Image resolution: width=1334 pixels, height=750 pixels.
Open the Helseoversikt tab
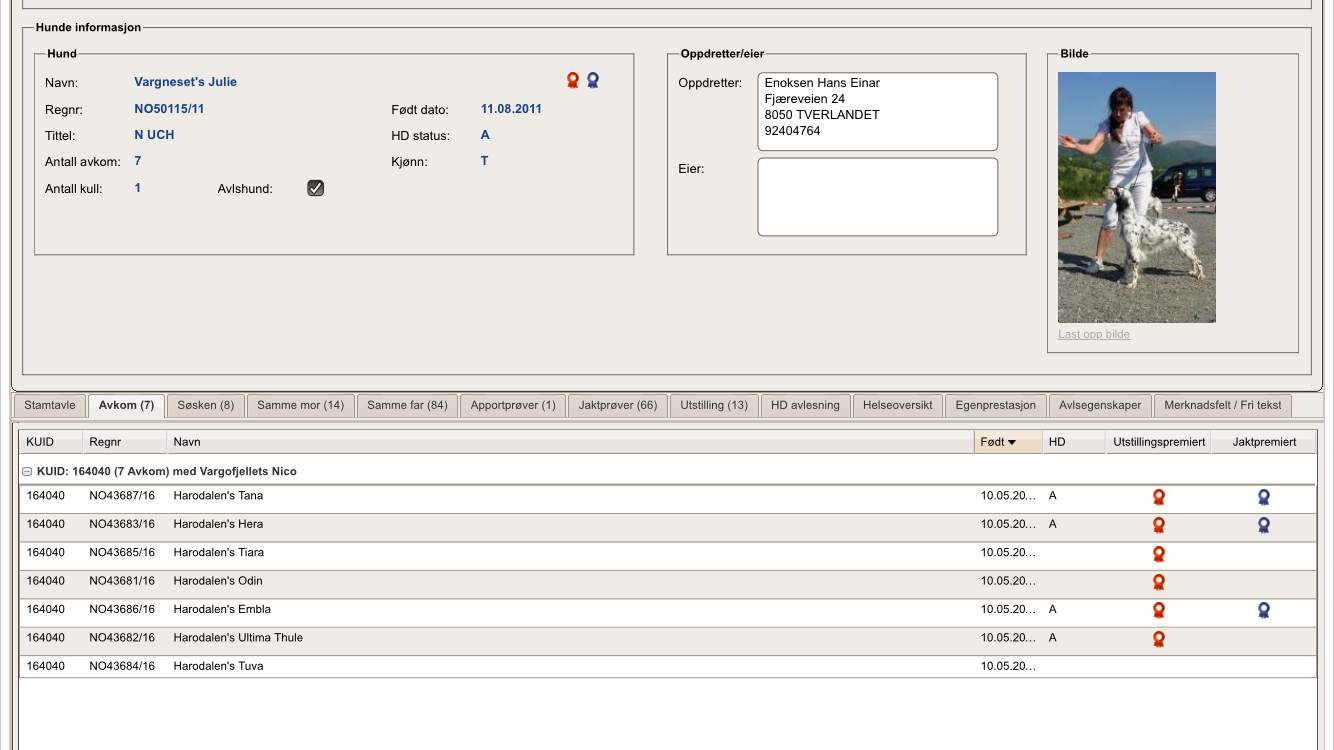pyautogui.click(x=897, y=405)
